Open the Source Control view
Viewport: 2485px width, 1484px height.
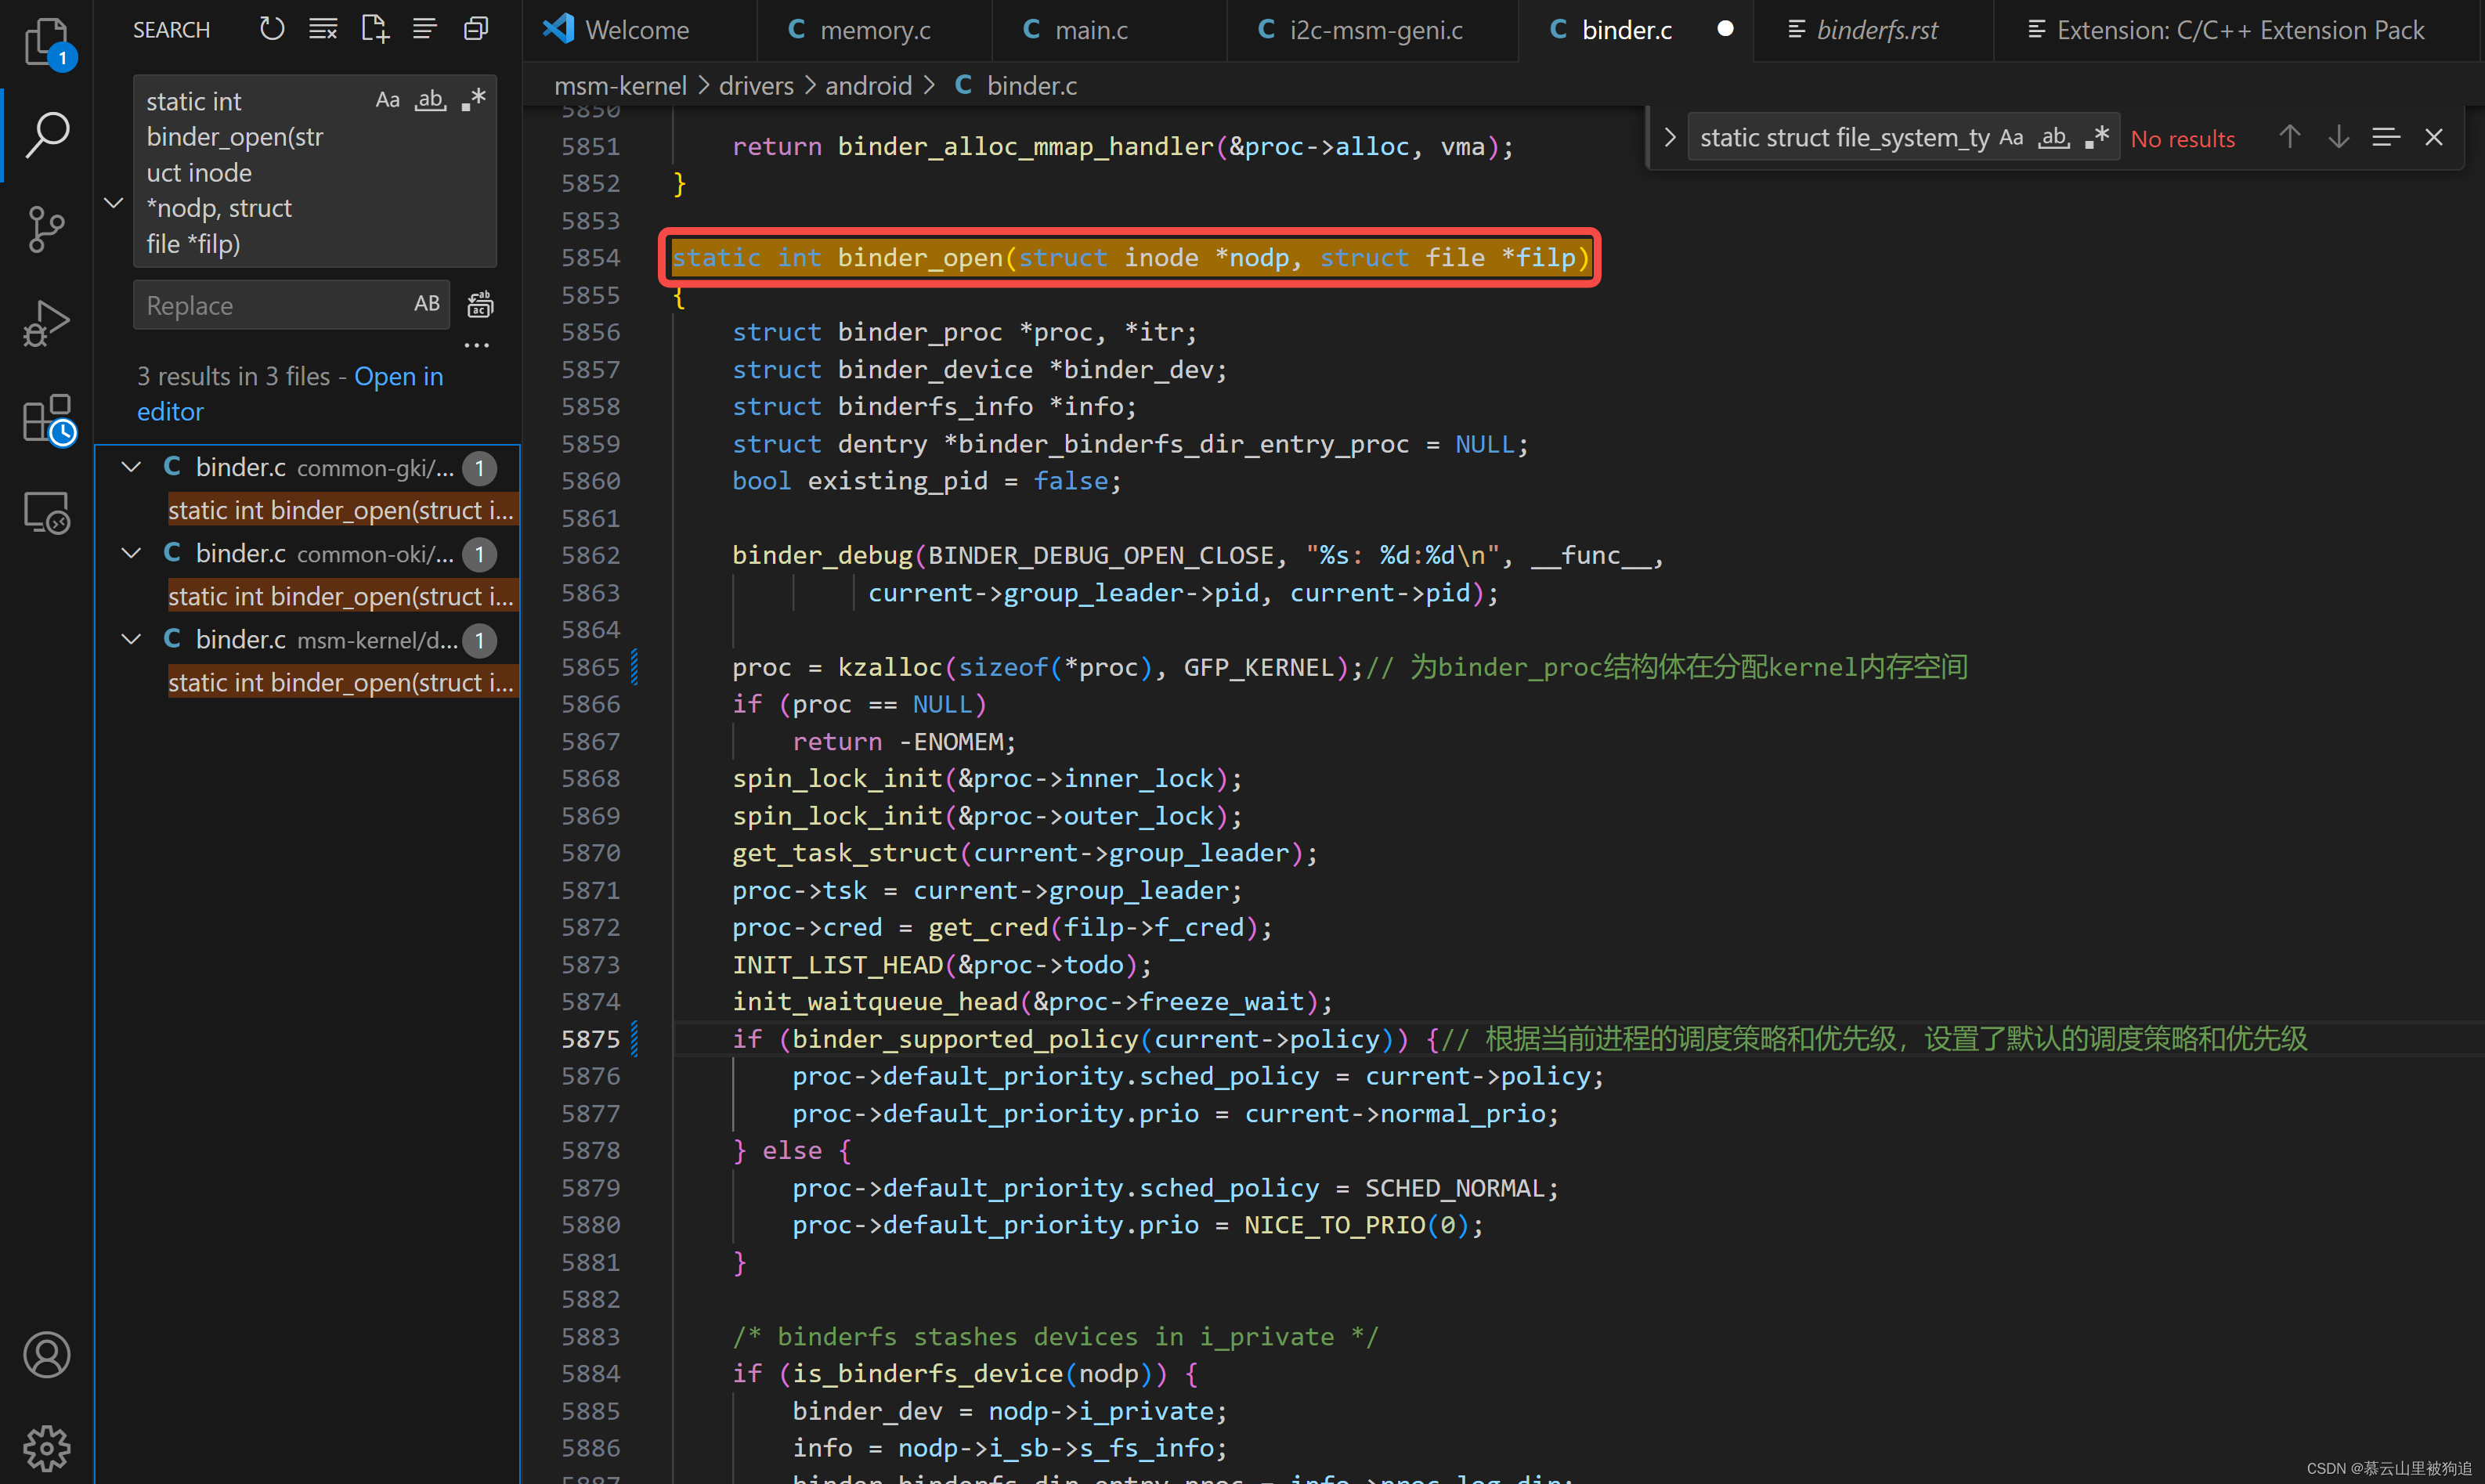[x=46, y=229]
